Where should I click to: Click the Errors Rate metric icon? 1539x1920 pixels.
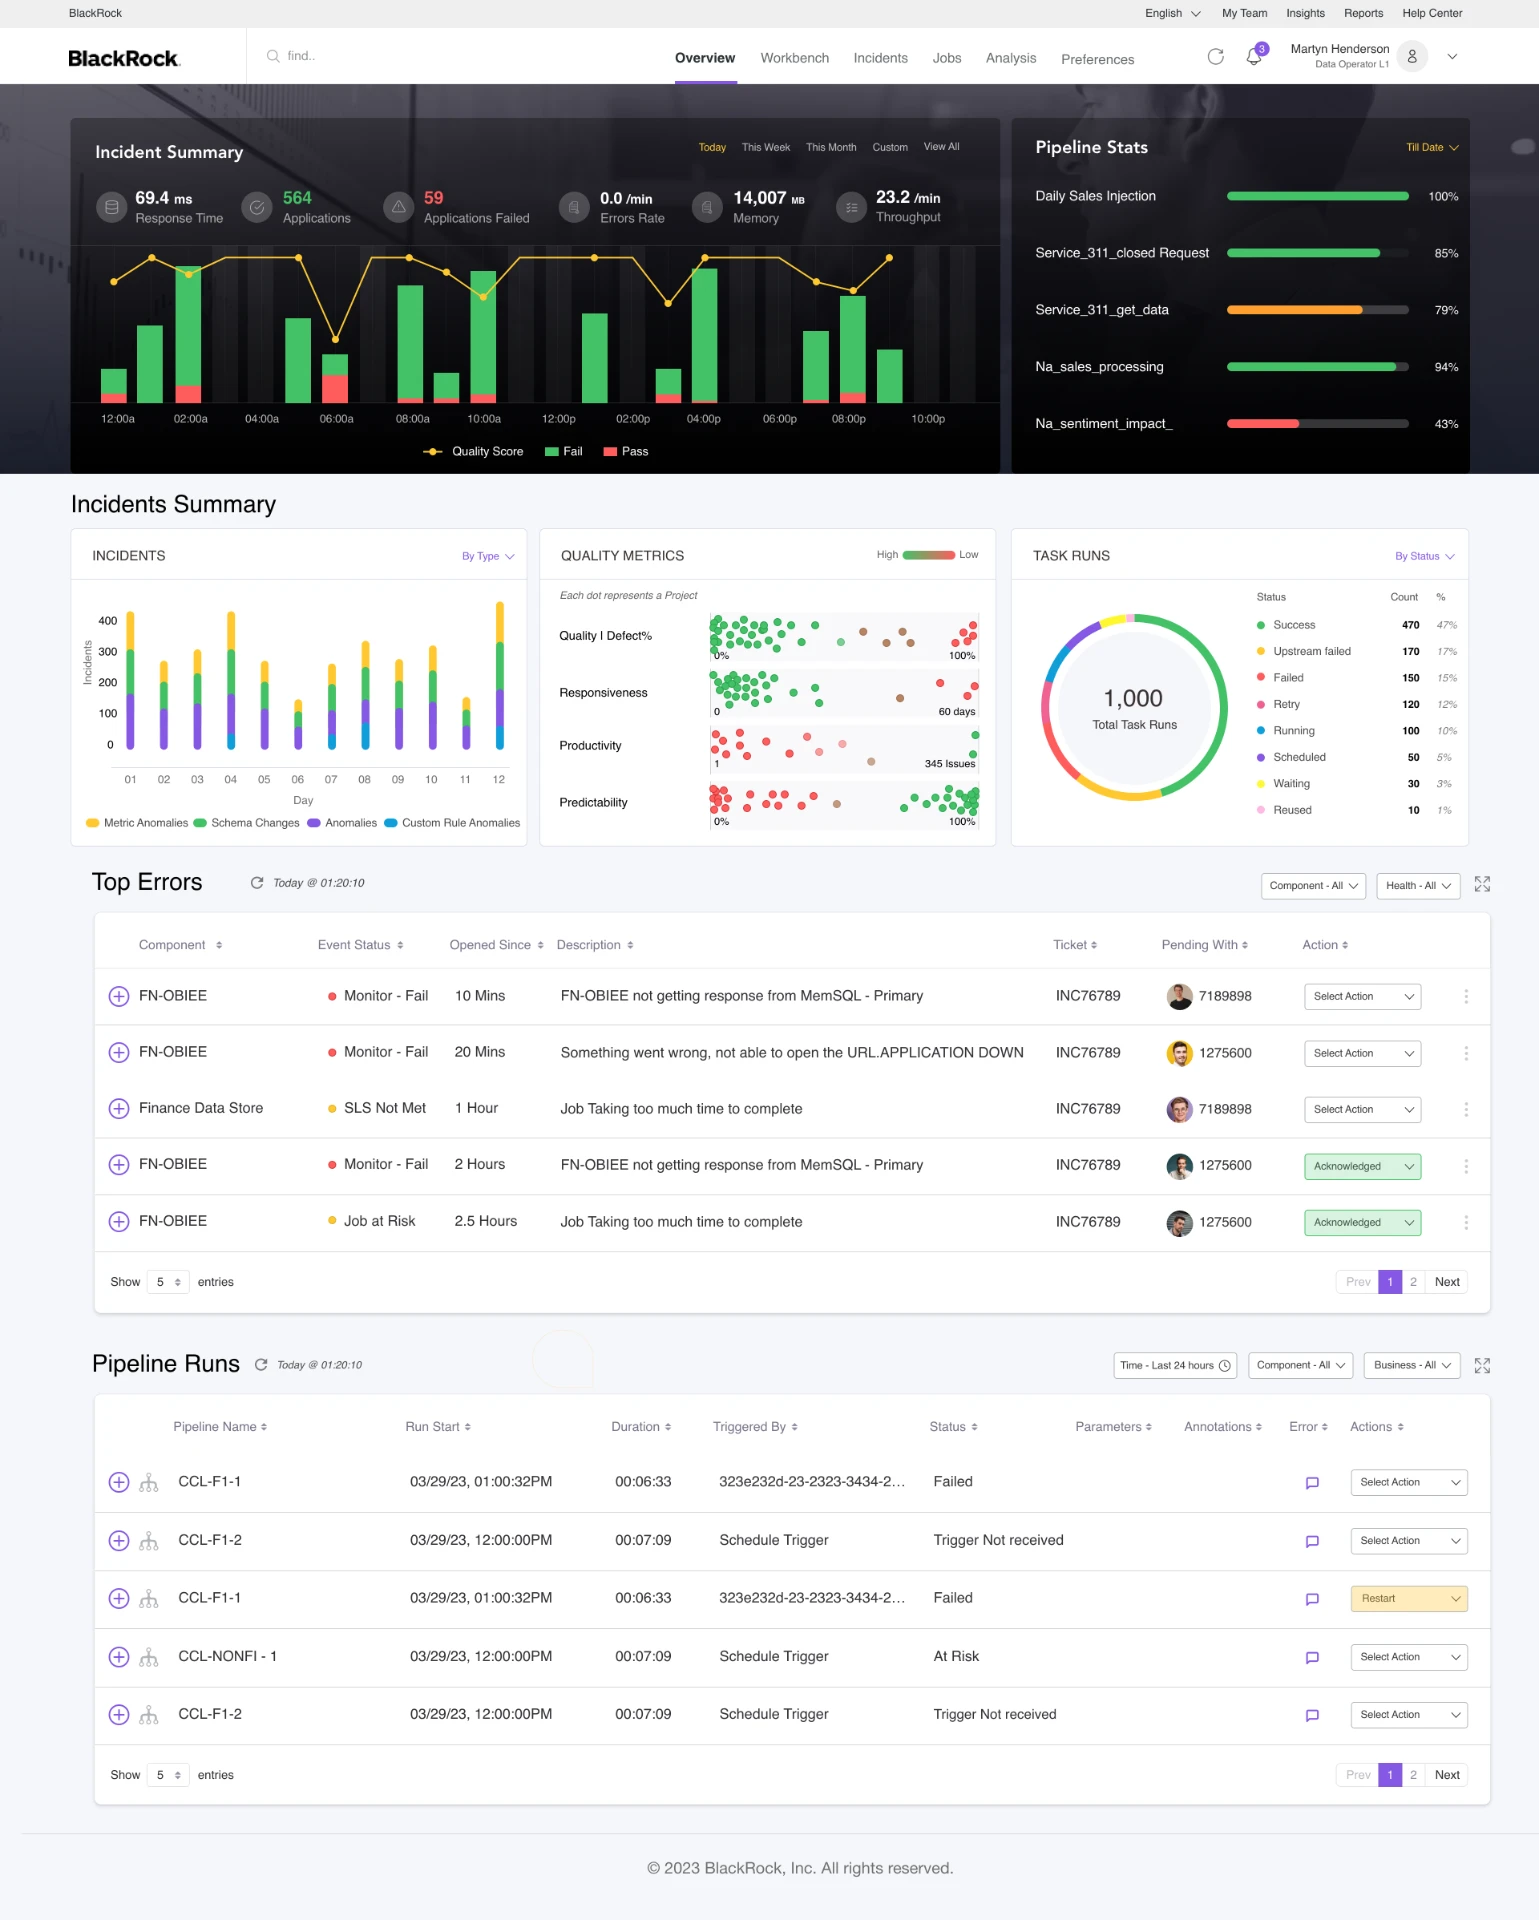[574, 207]
